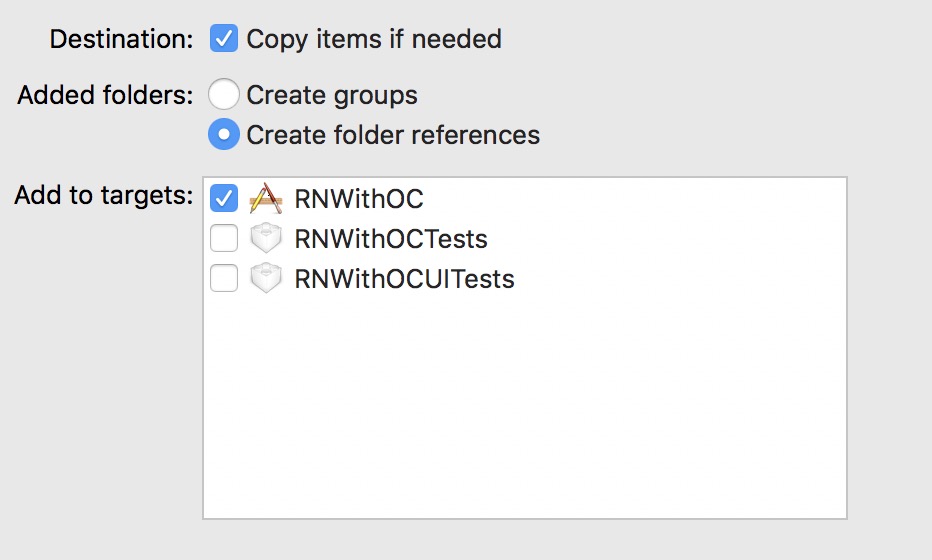The image size is (932, 560).
Task: Click the "Destination:" label
Action: (122, 39)
